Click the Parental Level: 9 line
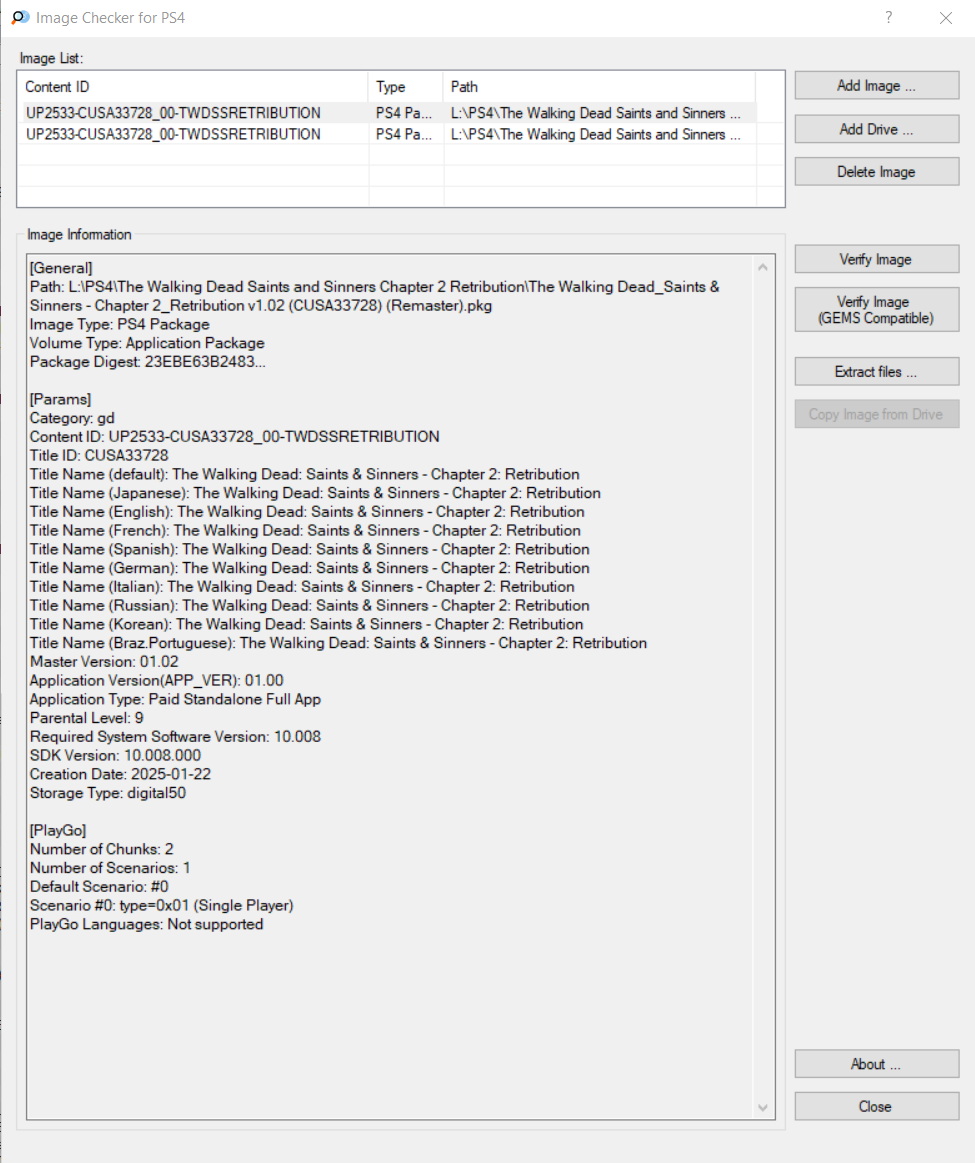The width and height of the screenshot is (975, 1163). pyautogui.click(x=86, y=718)
